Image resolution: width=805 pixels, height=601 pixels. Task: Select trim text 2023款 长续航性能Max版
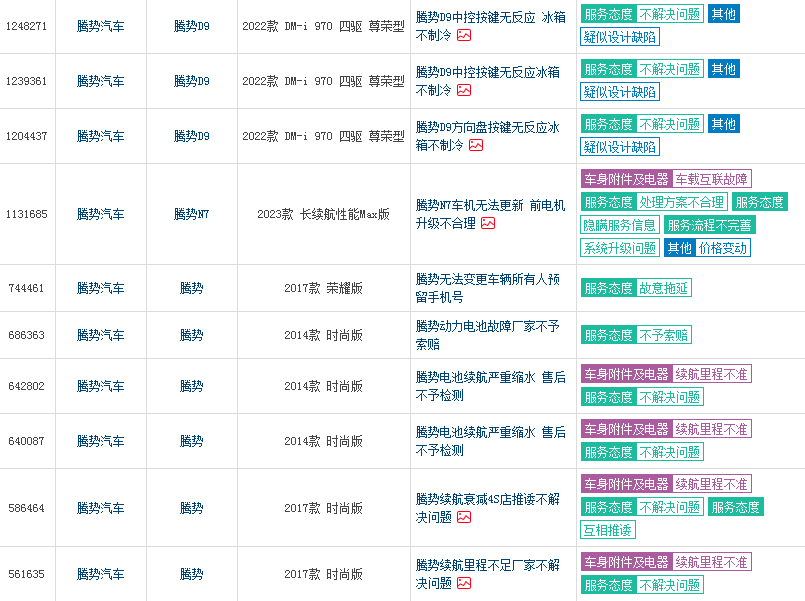tap(323, 214)
